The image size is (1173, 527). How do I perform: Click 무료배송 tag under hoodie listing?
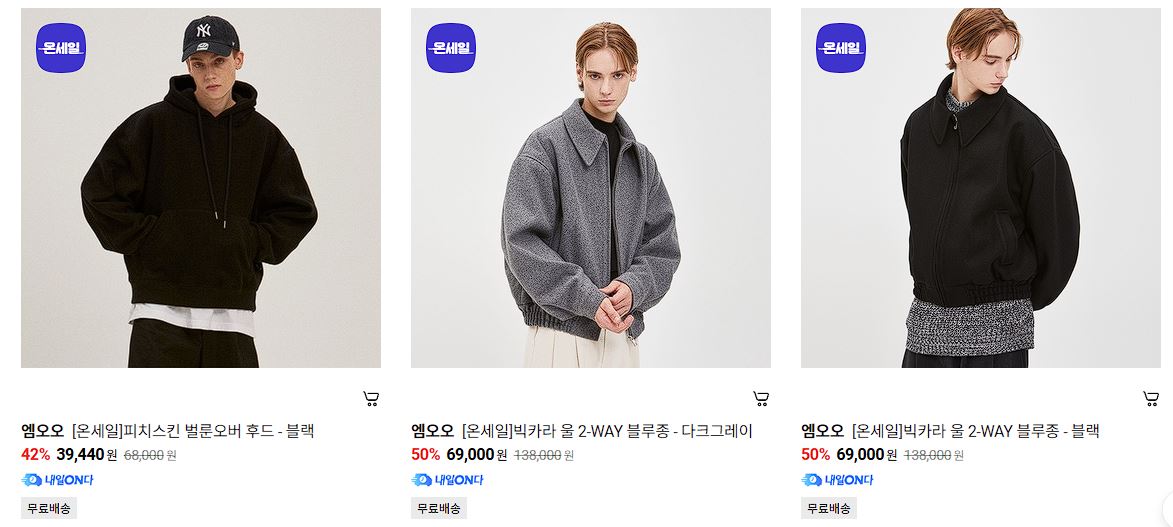tap(49, 508)
